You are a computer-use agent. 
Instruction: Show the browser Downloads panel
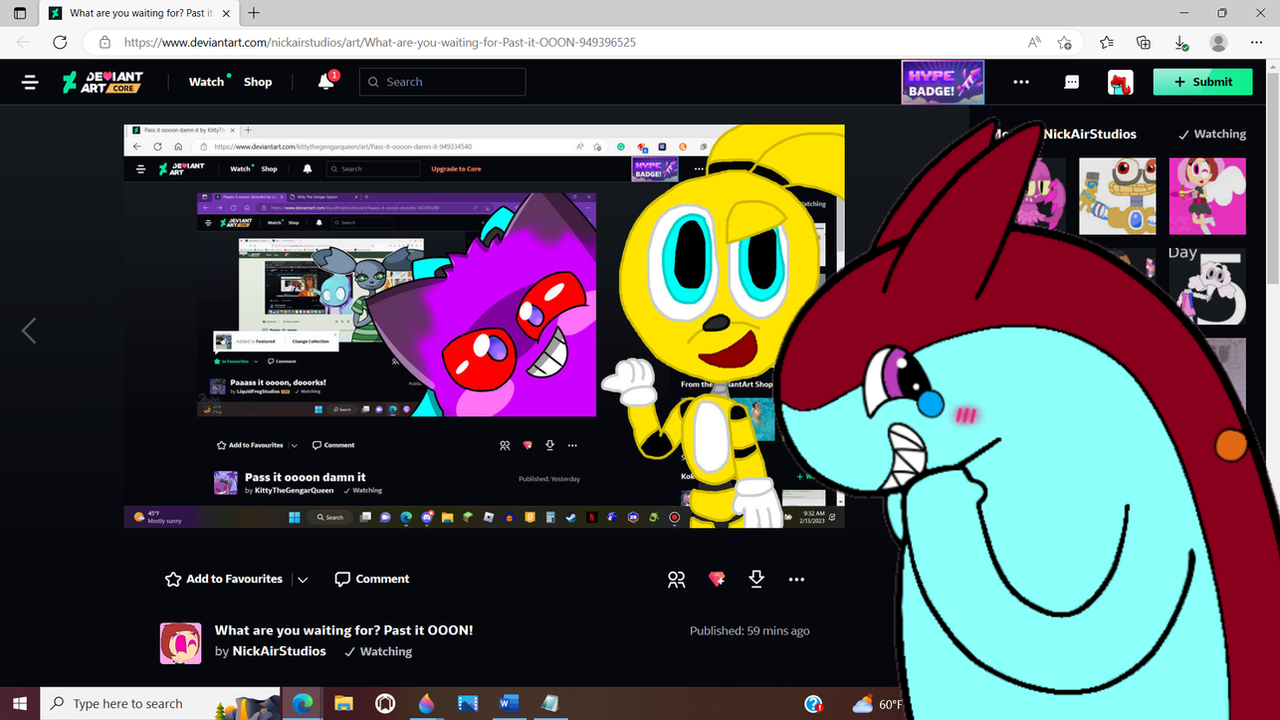point(1181,42)
